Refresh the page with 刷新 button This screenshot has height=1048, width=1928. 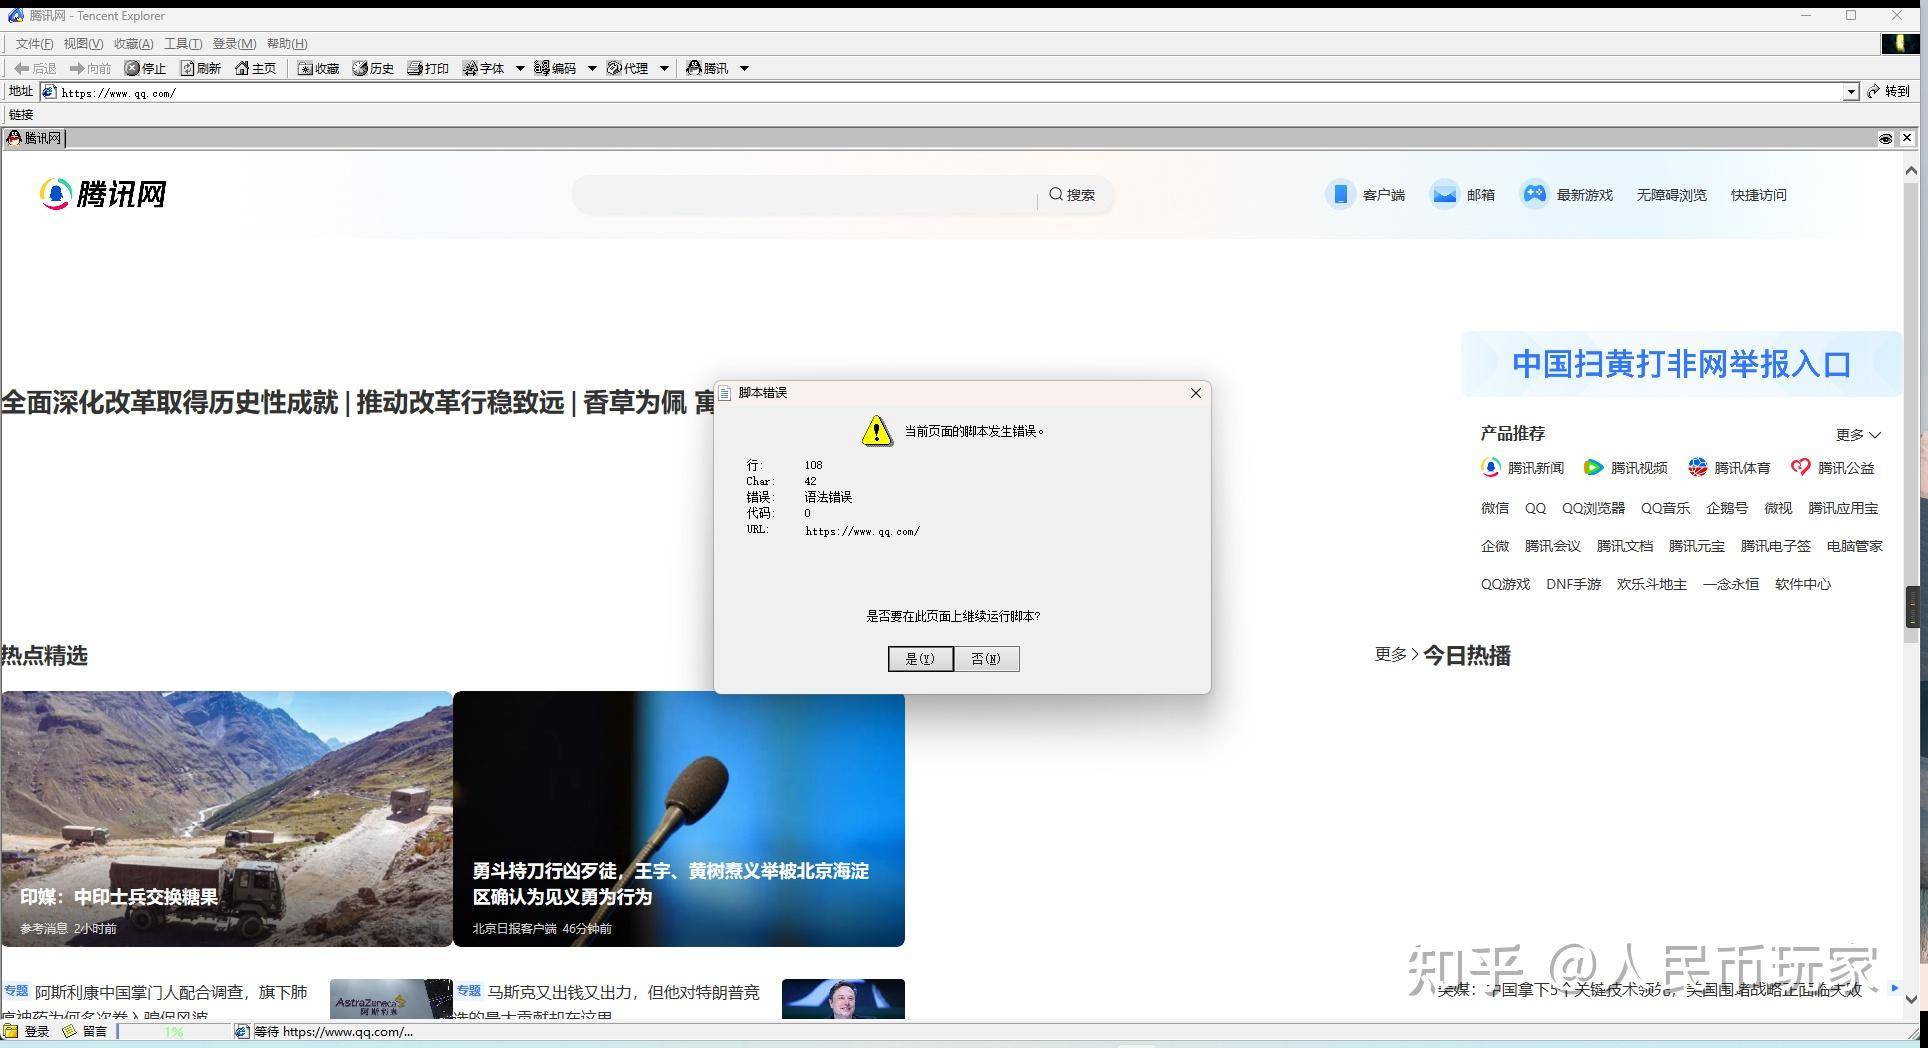[200, 68]
